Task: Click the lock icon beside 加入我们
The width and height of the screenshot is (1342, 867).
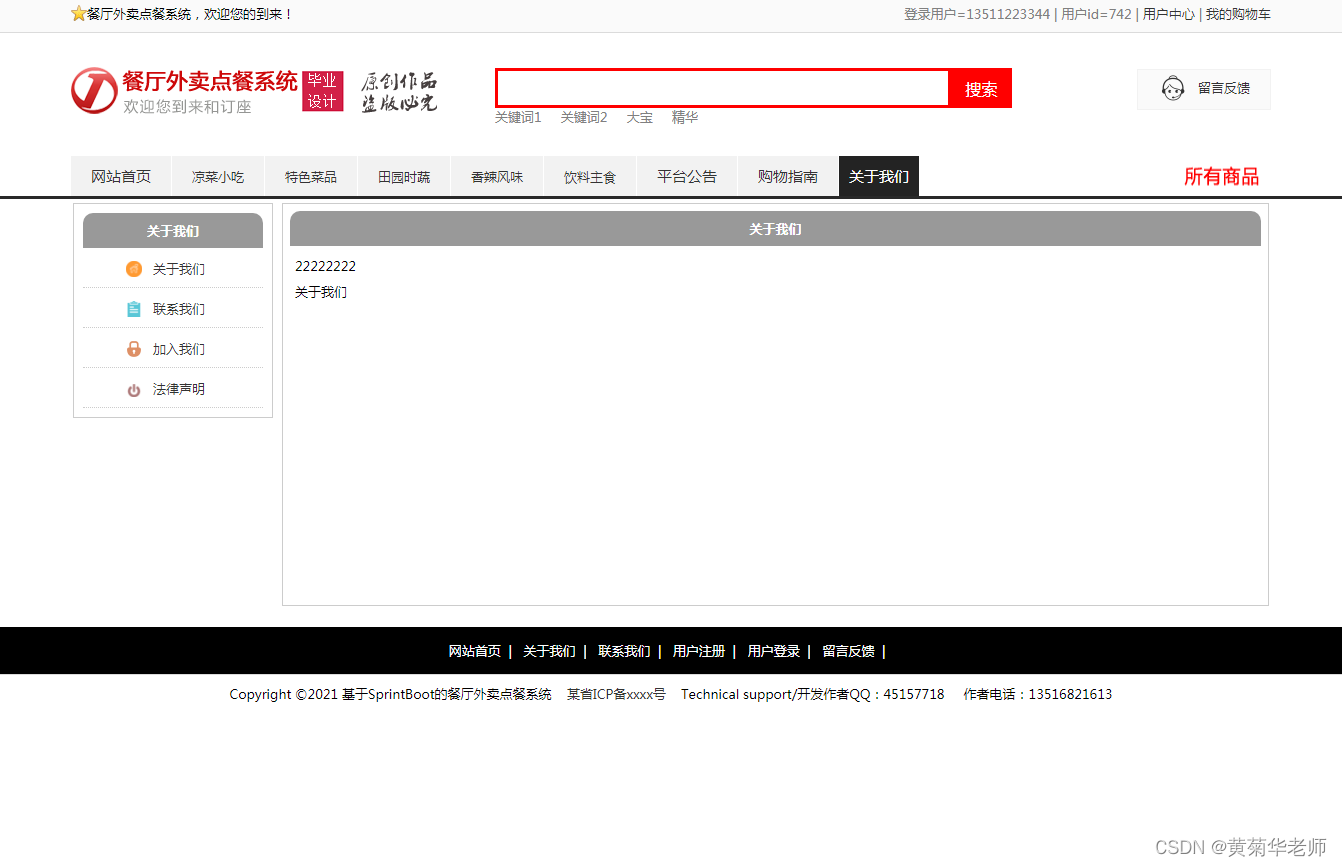Action: [134, 349]
